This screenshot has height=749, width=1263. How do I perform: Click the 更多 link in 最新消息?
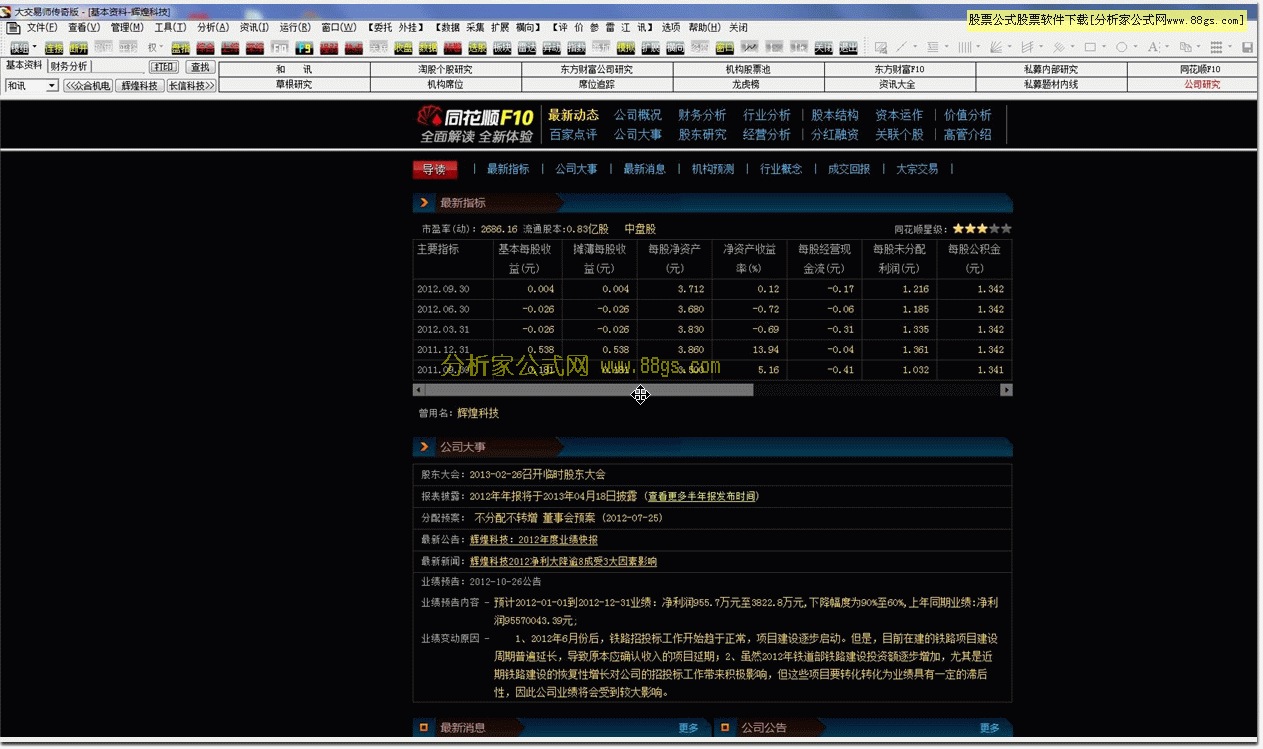[x=689, y=728]
